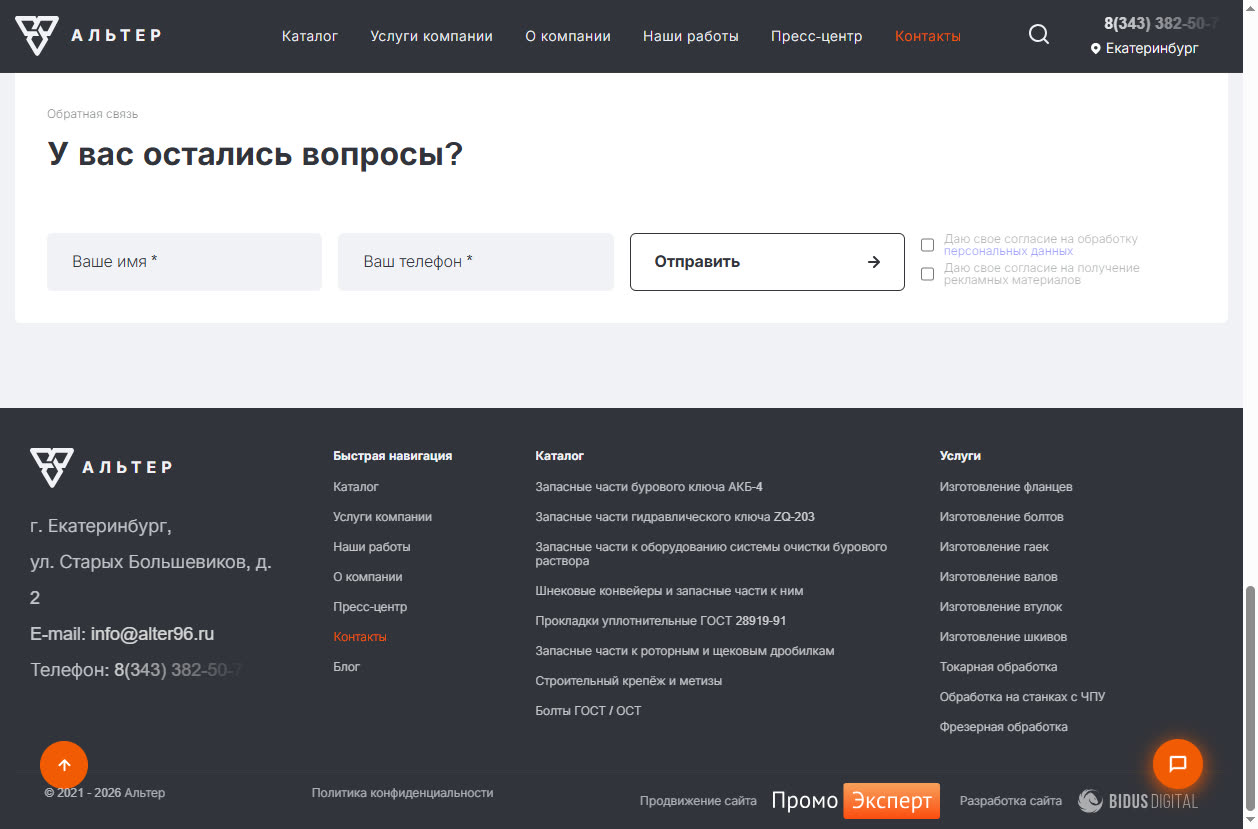
Task: Click the Альтер logo in the footer
Action: [101, 467]
